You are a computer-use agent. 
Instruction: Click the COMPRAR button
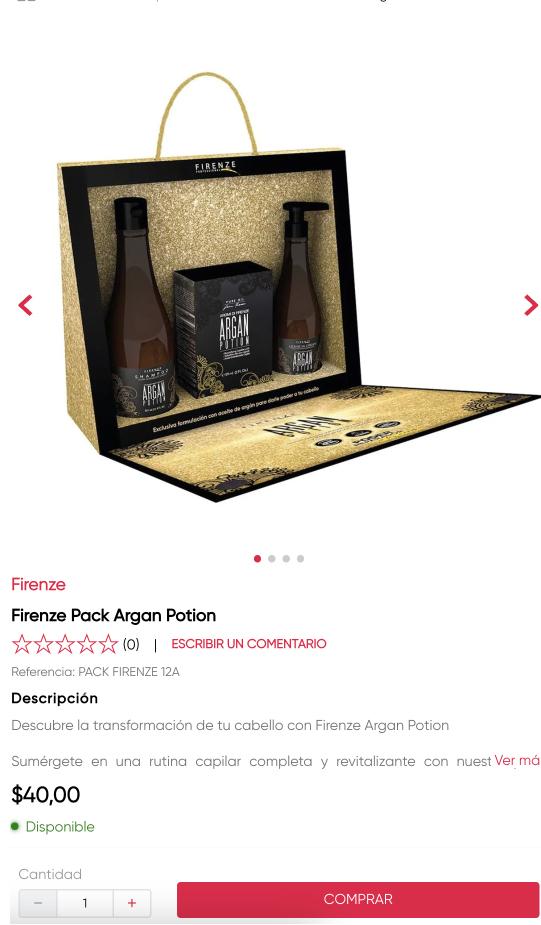coord(358,900)
